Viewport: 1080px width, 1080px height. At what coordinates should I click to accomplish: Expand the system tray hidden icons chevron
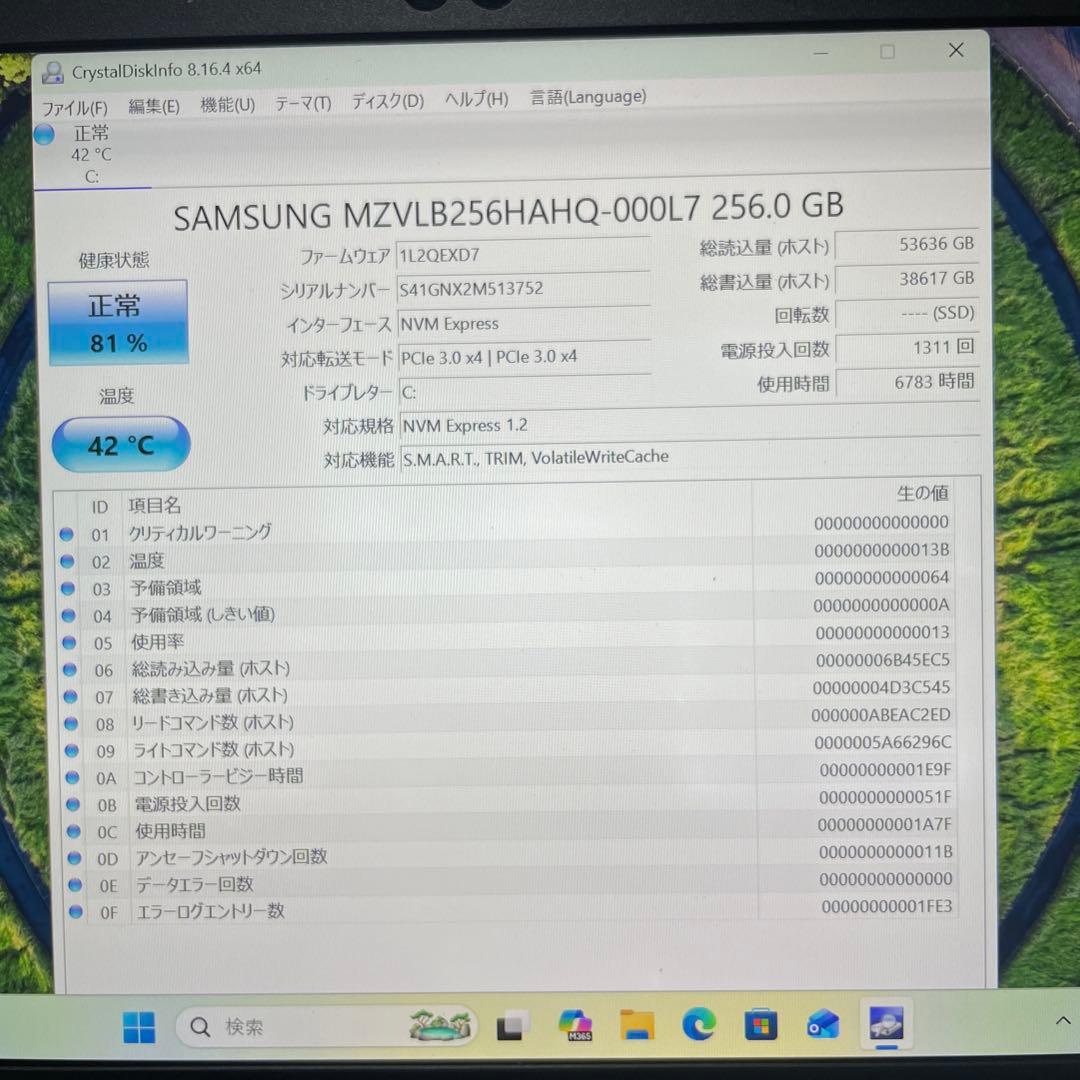1063,1020
